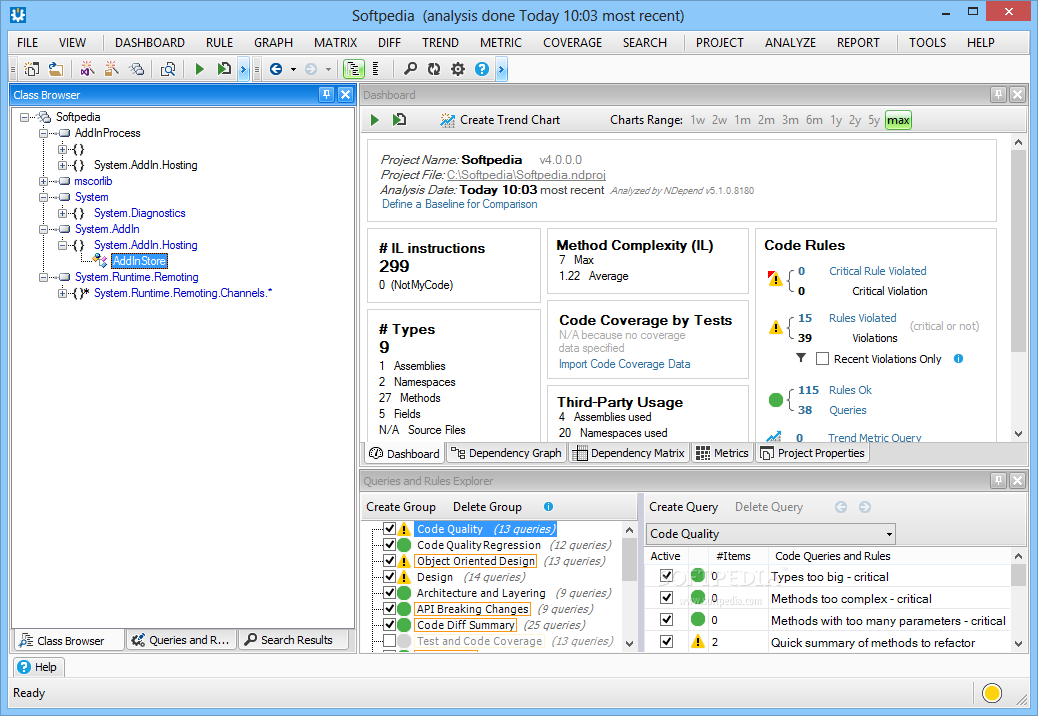
Task: Click Import Code Coverage Data link
Action: 624,364
